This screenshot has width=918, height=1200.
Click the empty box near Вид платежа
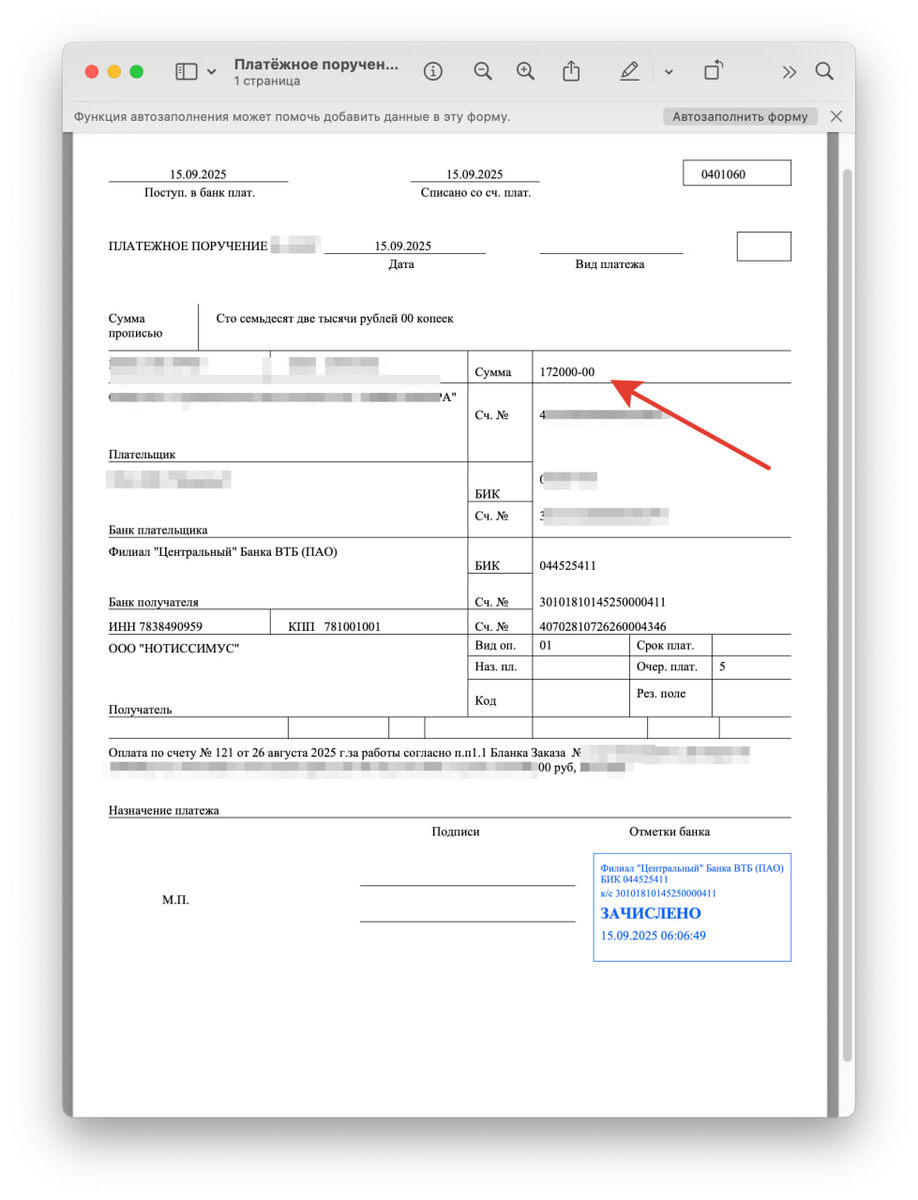764,246
